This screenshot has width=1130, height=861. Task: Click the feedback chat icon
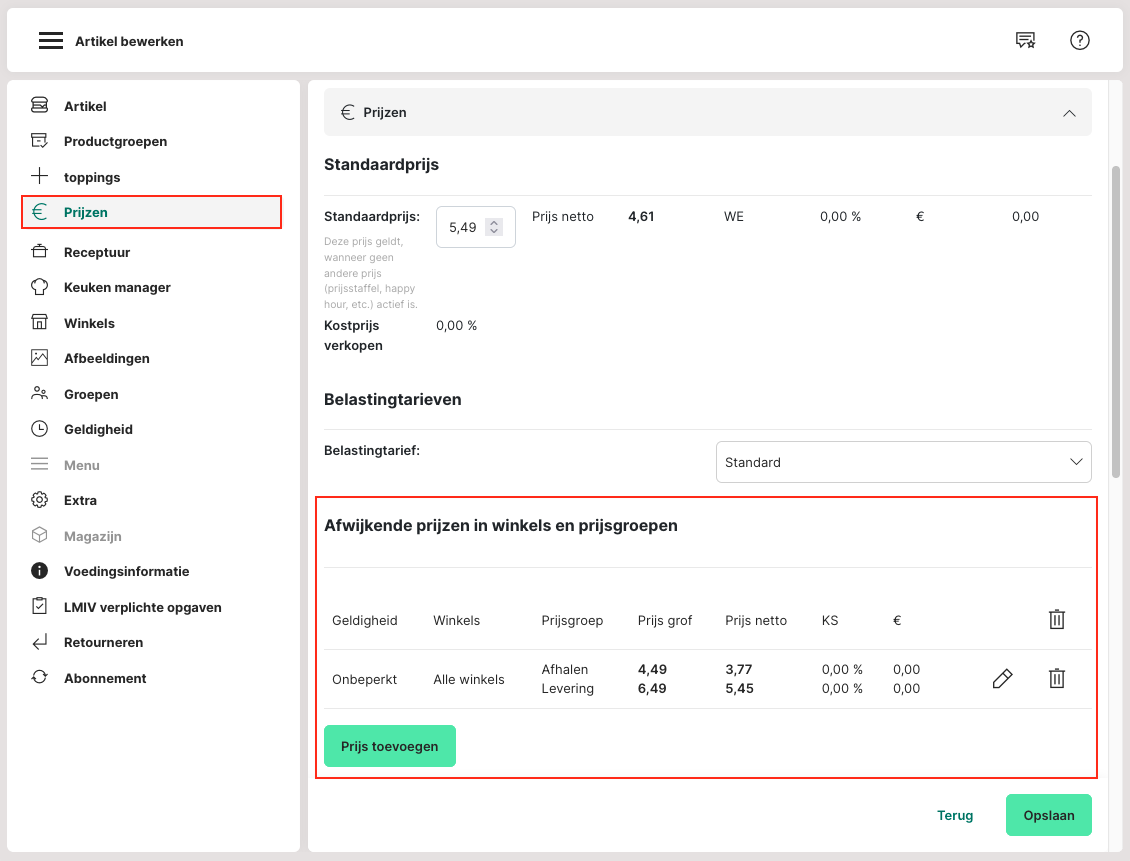tap(1025, 40)
